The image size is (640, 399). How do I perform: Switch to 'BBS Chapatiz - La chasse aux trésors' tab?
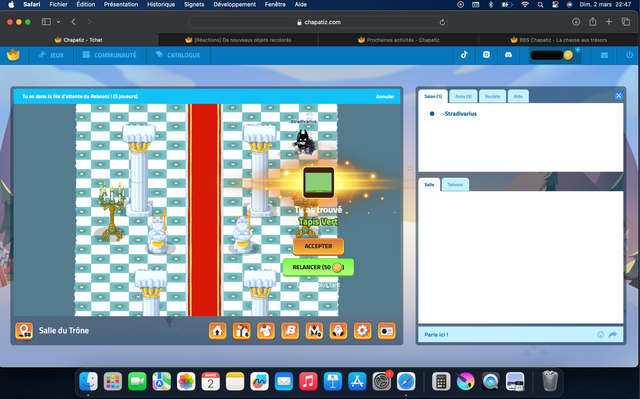coord(558,40)
